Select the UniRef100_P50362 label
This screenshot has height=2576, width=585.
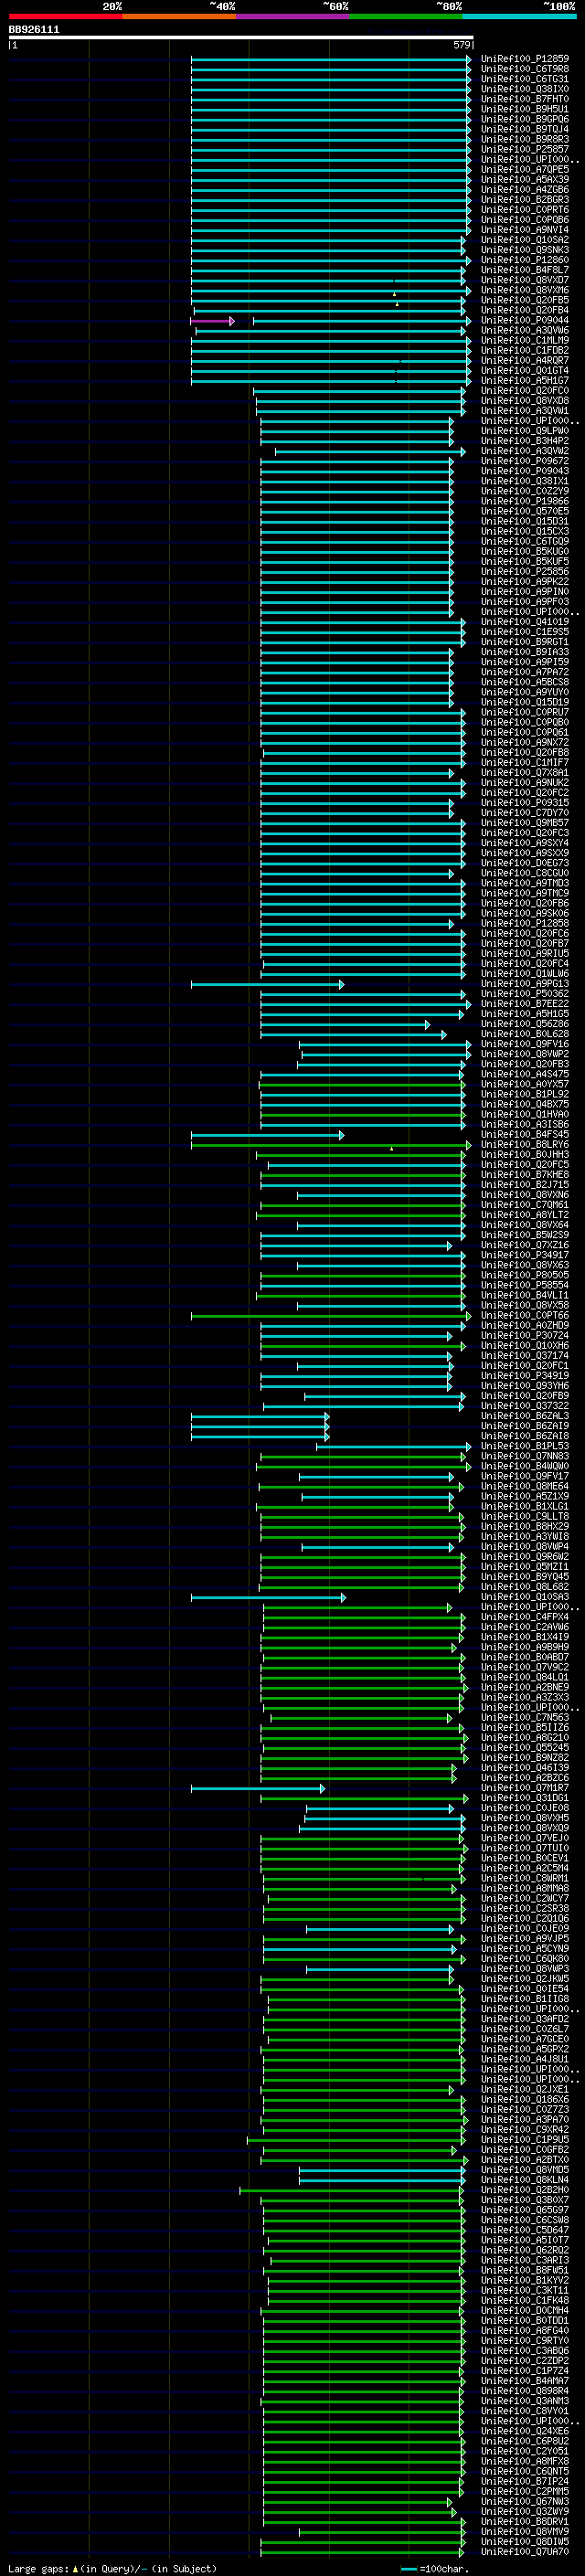tap(525, 994)
